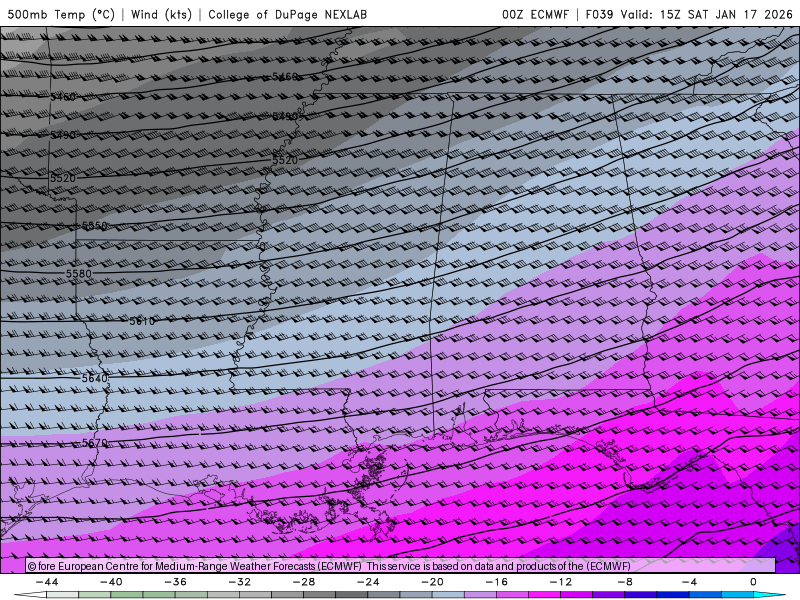Screen dimensions: 800x600
Task: Click the 5640 height contour label
Action: pos(95,378)
